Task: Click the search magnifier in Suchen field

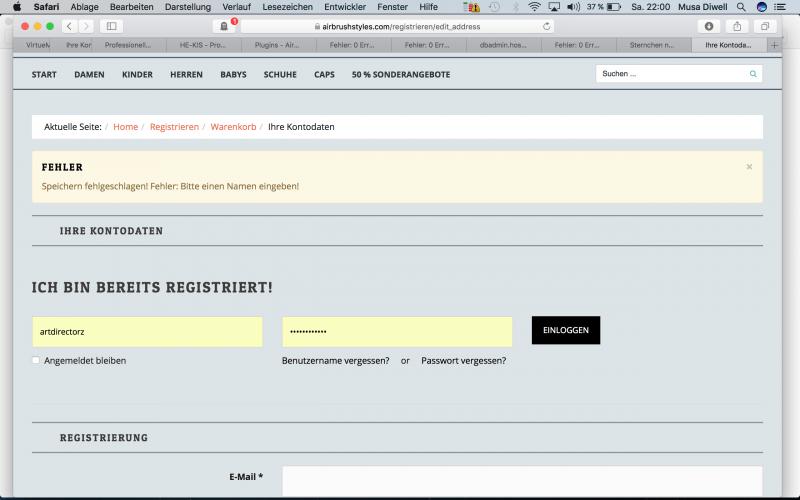Action: [x=753, y=74]
